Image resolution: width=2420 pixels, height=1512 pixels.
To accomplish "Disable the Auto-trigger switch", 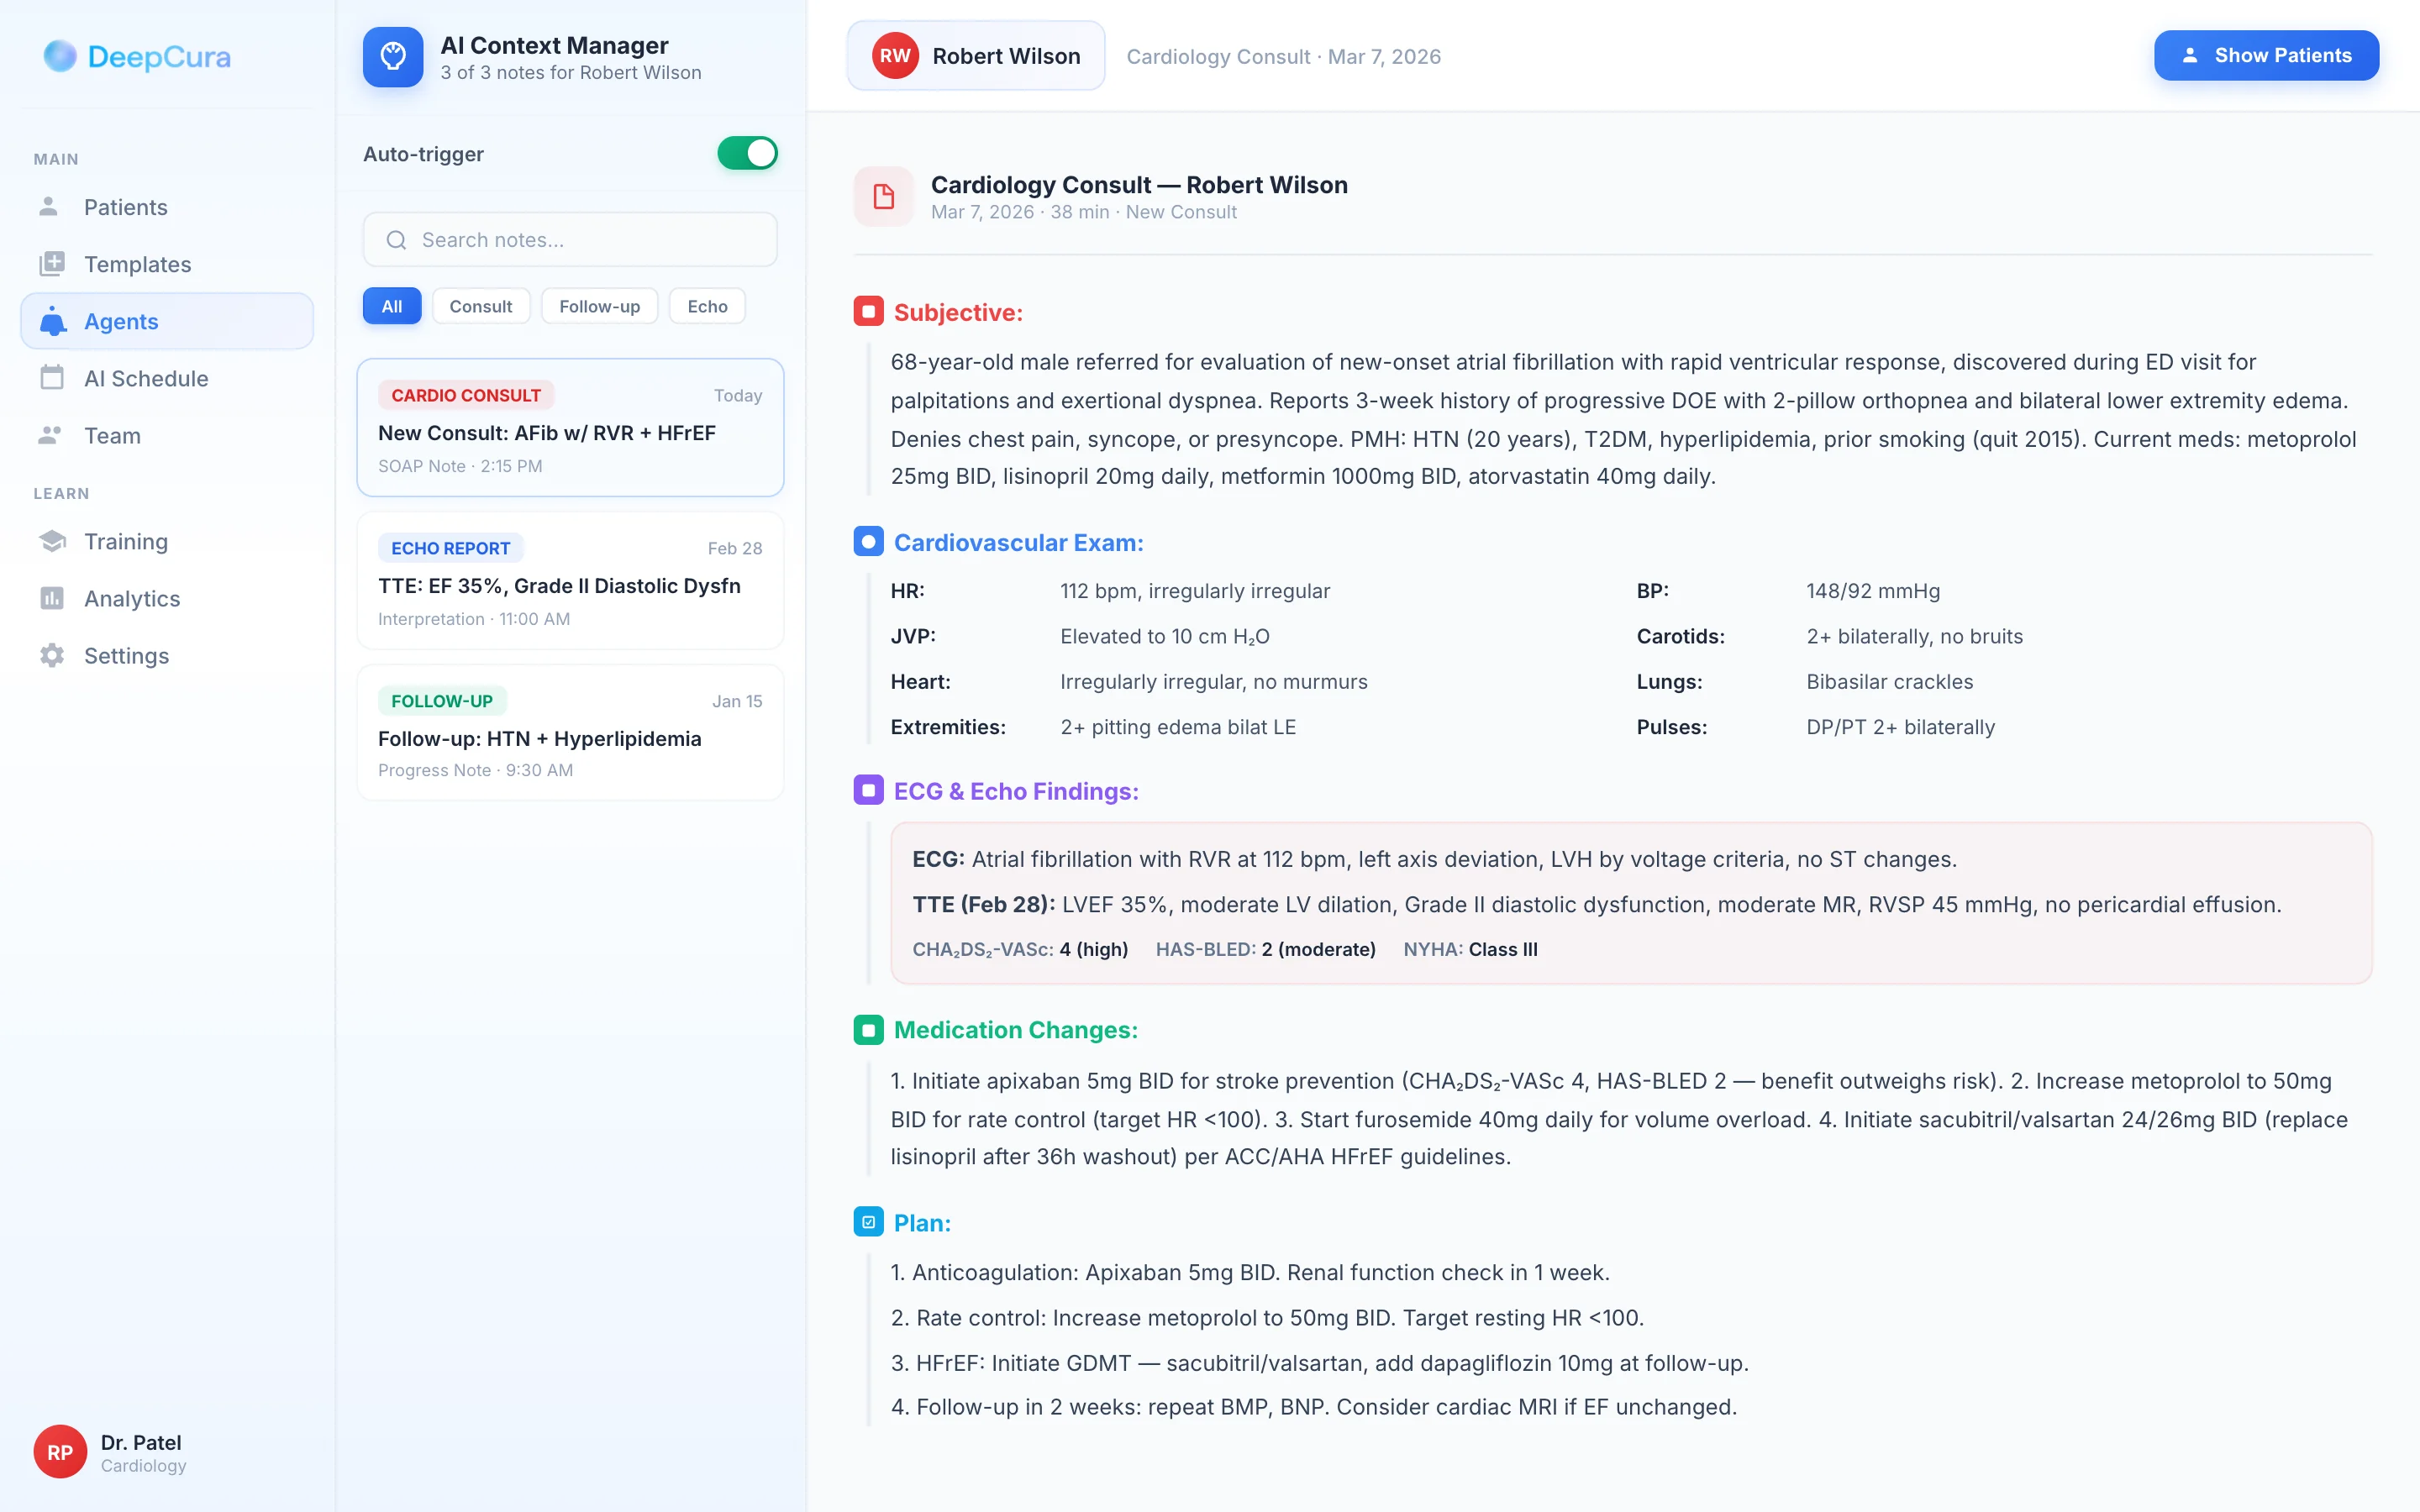I will point(747,153).
